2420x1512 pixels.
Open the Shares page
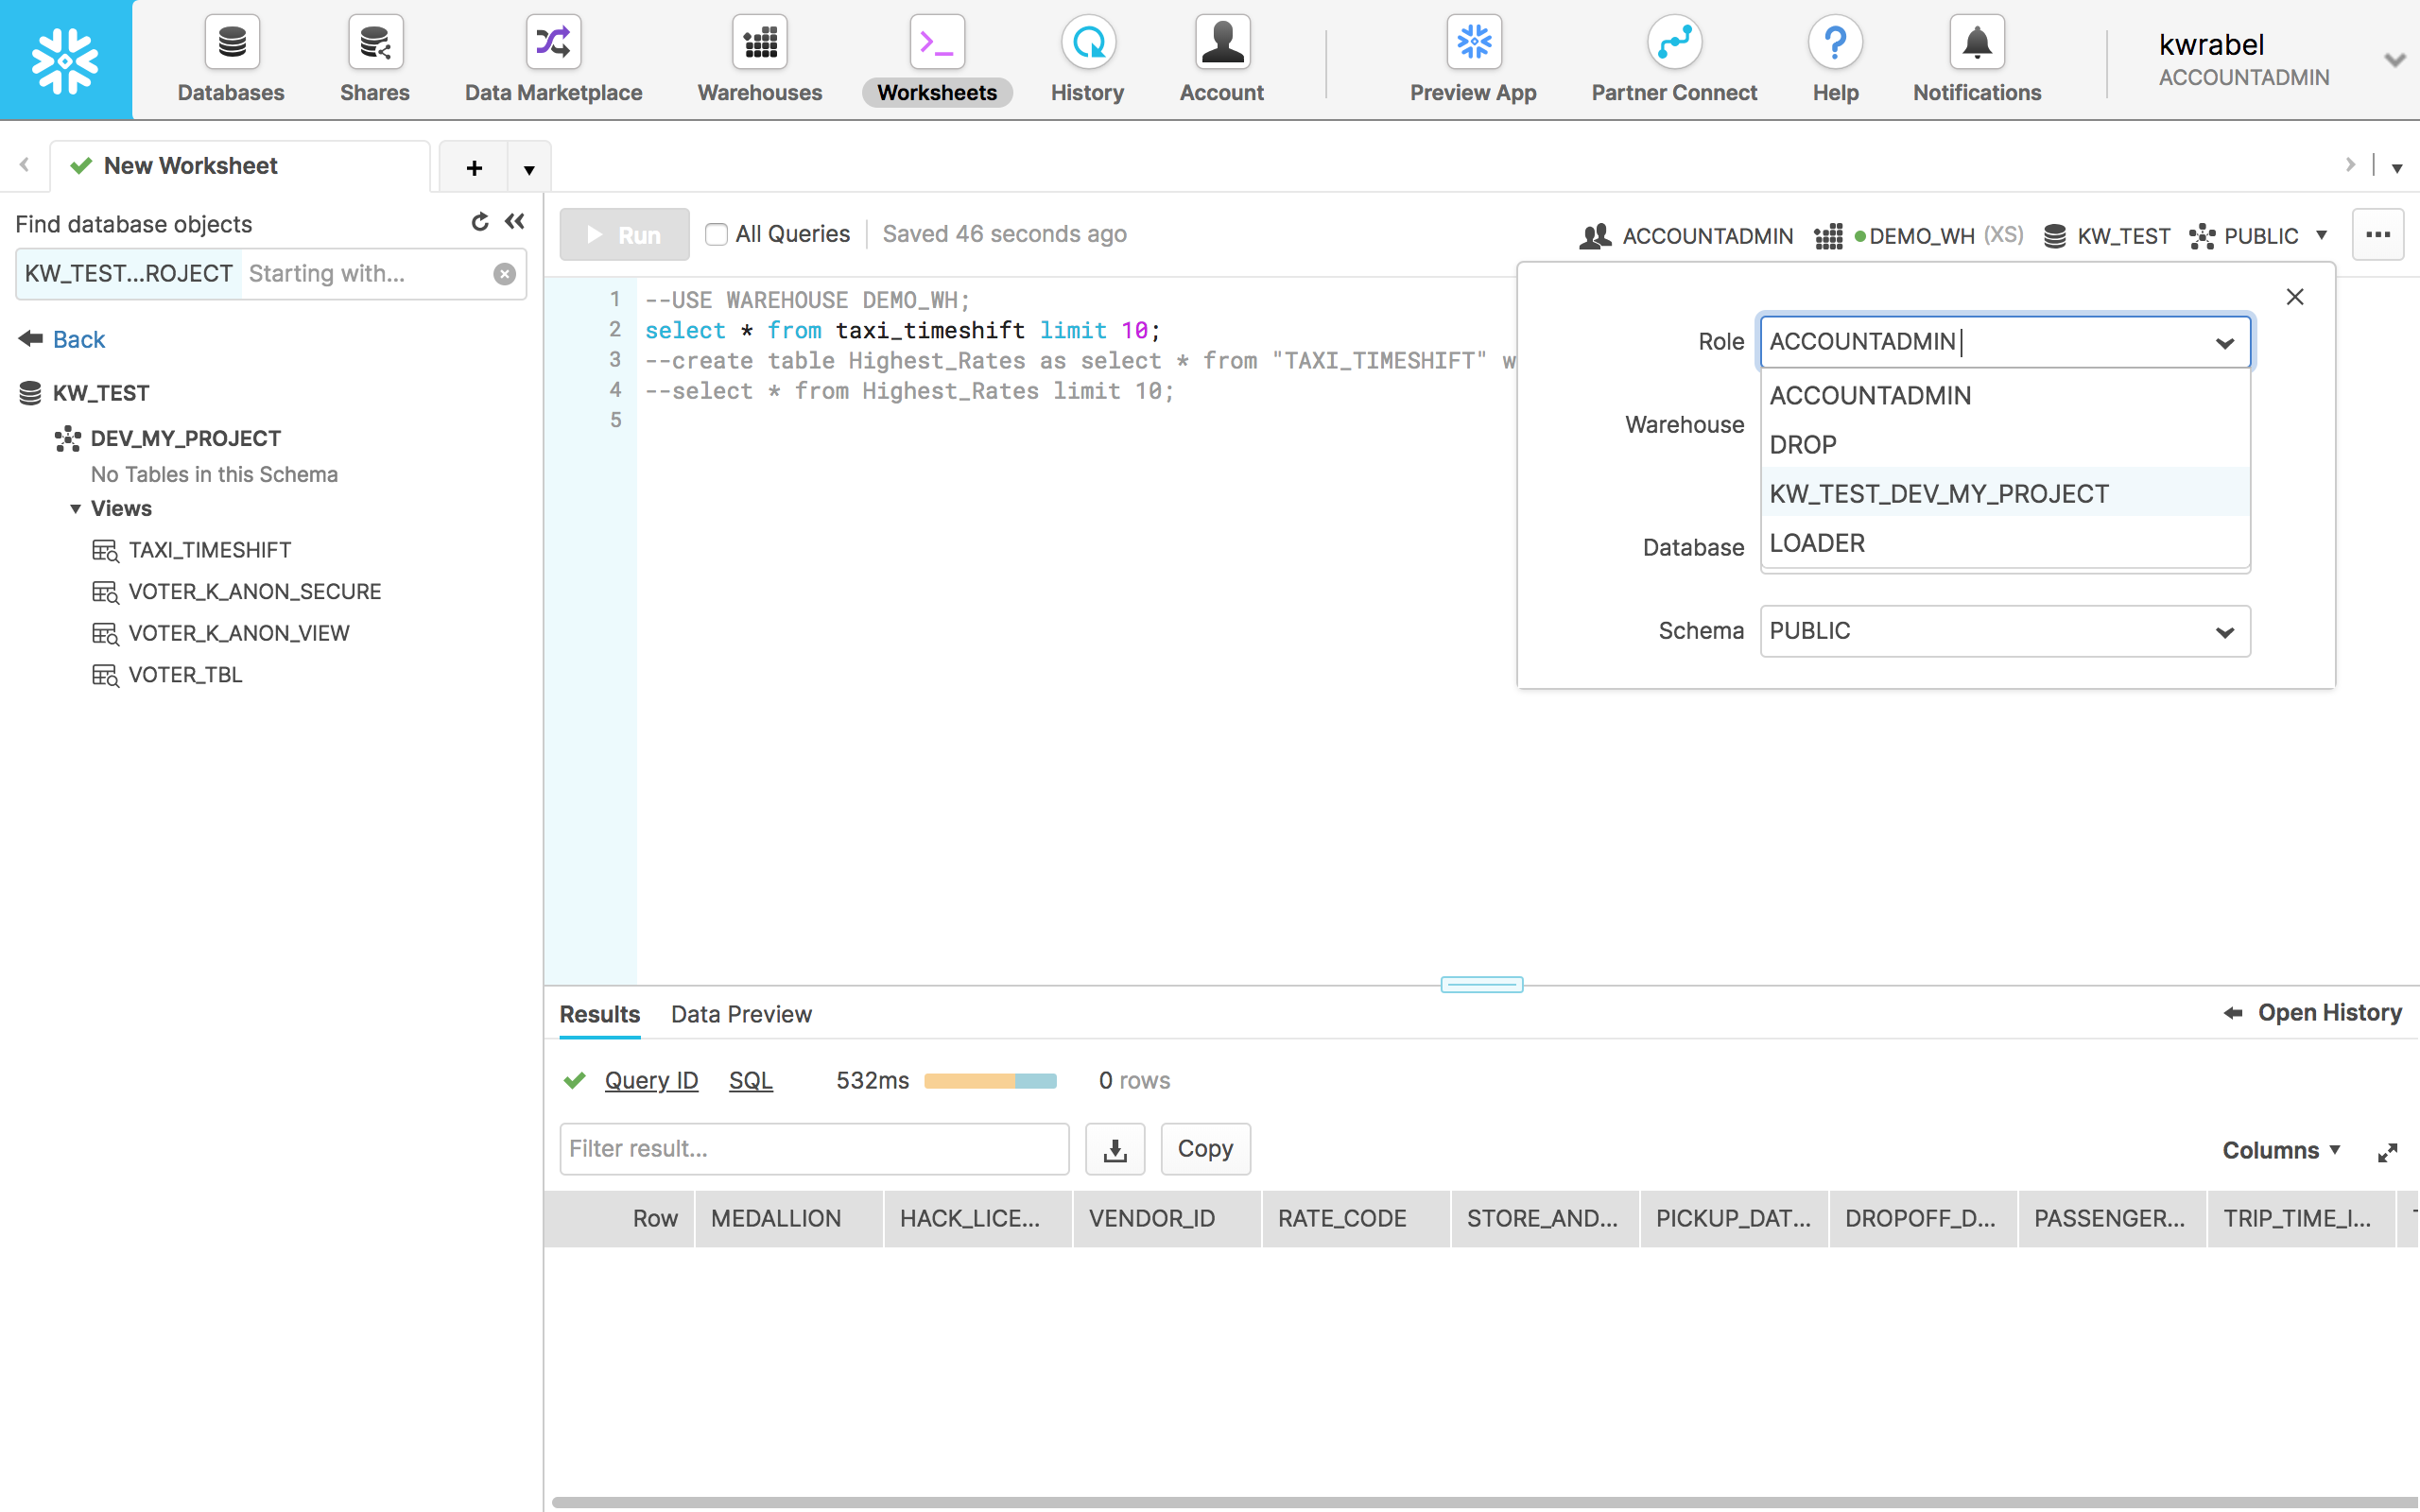pos(375,60)
